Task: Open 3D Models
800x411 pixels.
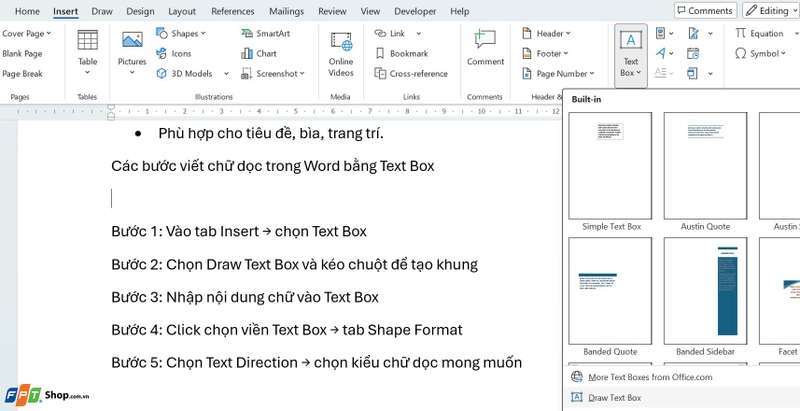Action: click(184, 73)
